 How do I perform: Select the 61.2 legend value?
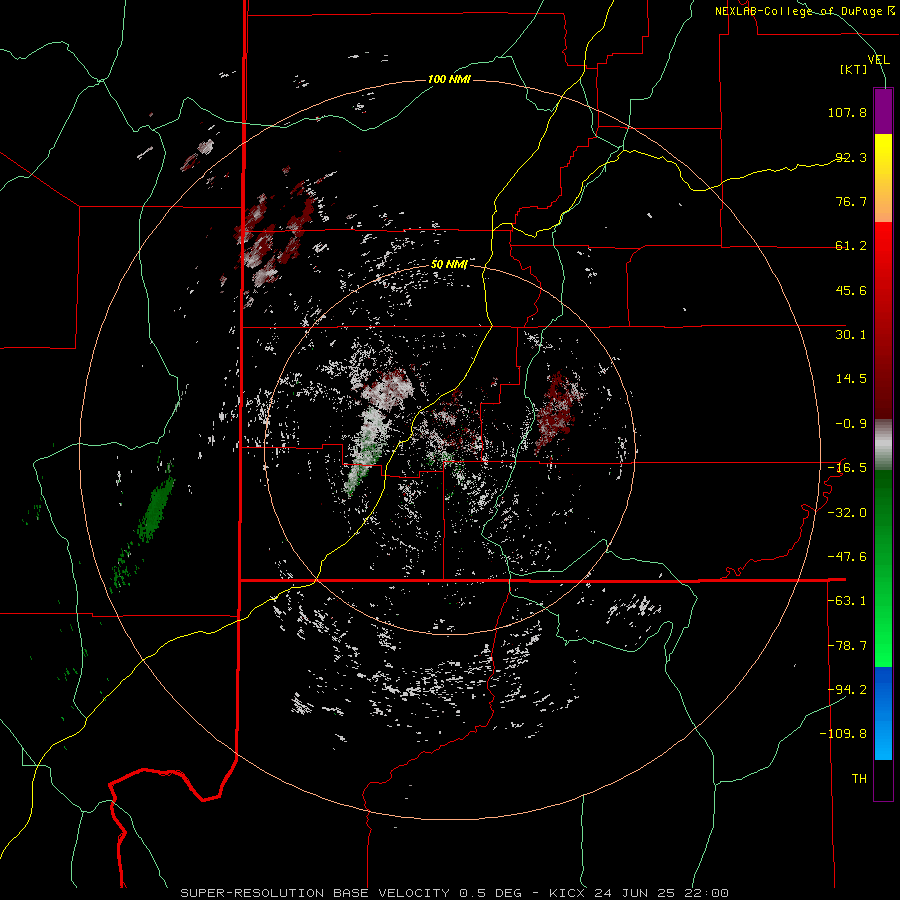(x=851, y=246)
